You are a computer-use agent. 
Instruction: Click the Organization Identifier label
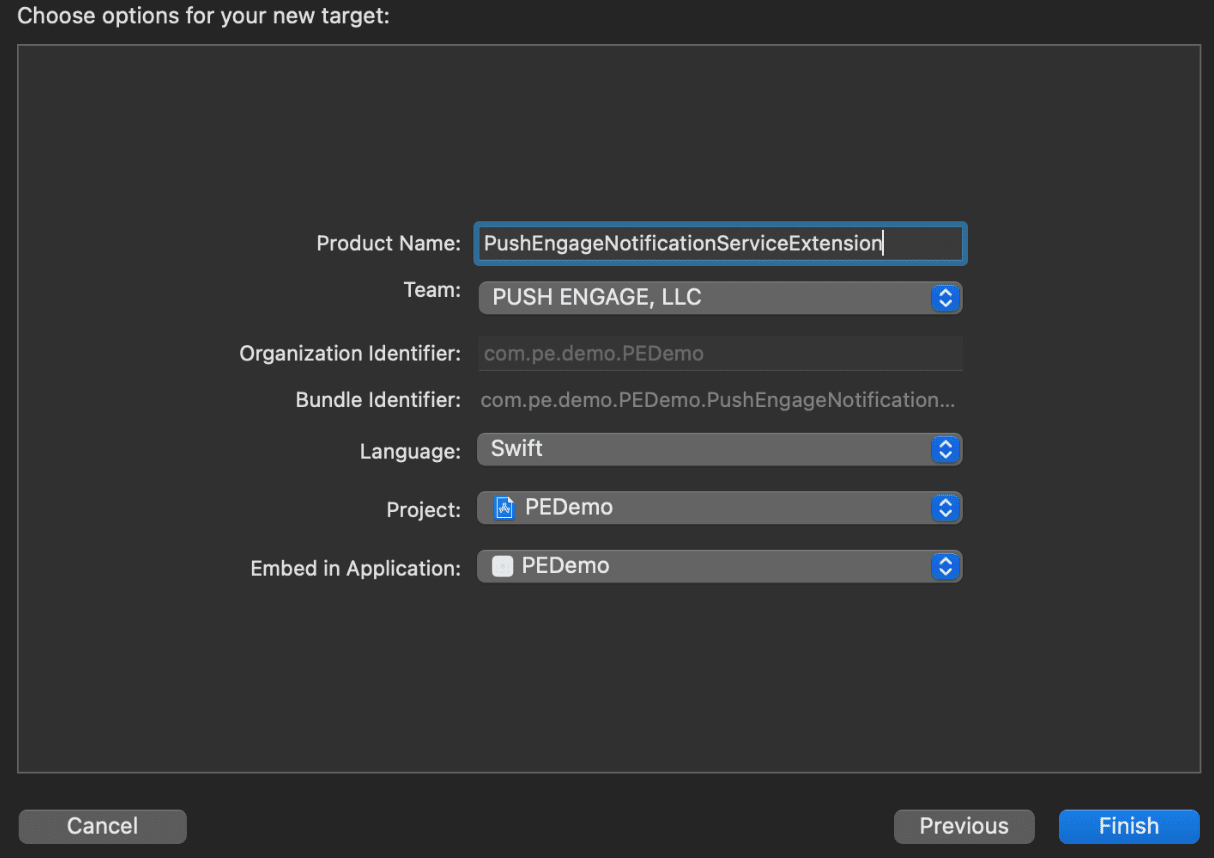coord(350,354)
